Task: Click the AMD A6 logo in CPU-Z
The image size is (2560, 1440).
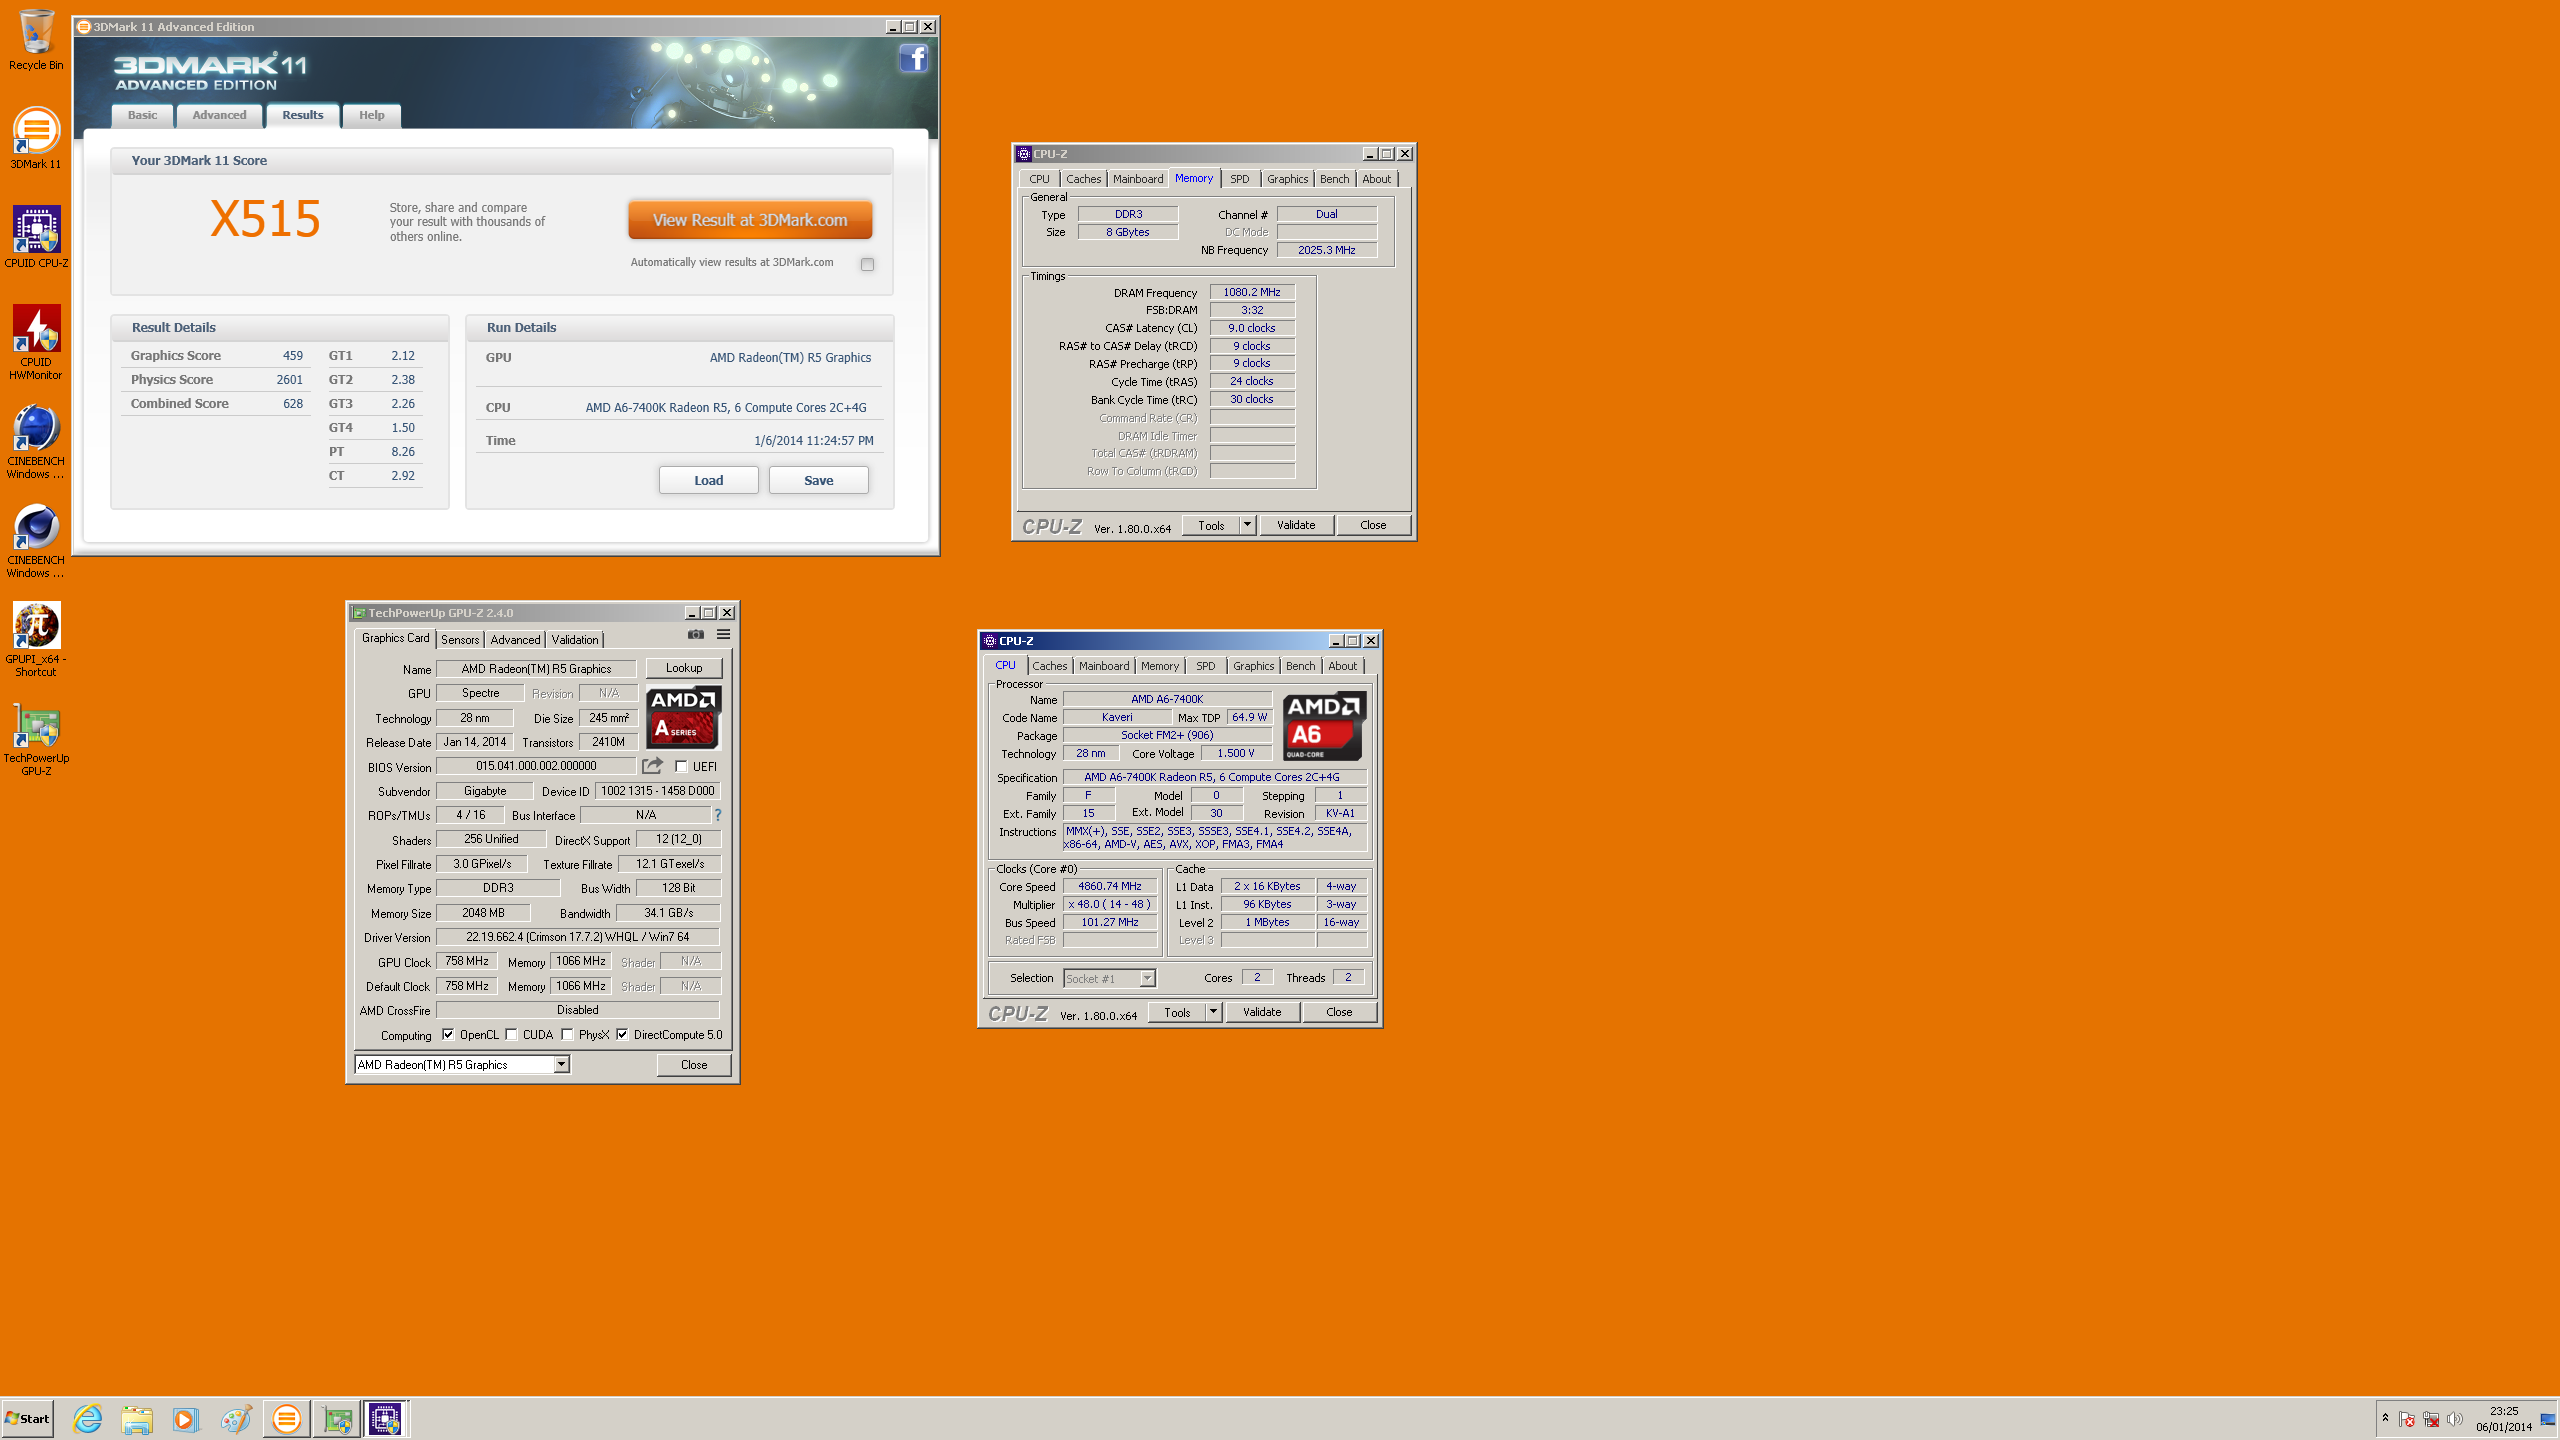Action: click(x=1324, y=726)
